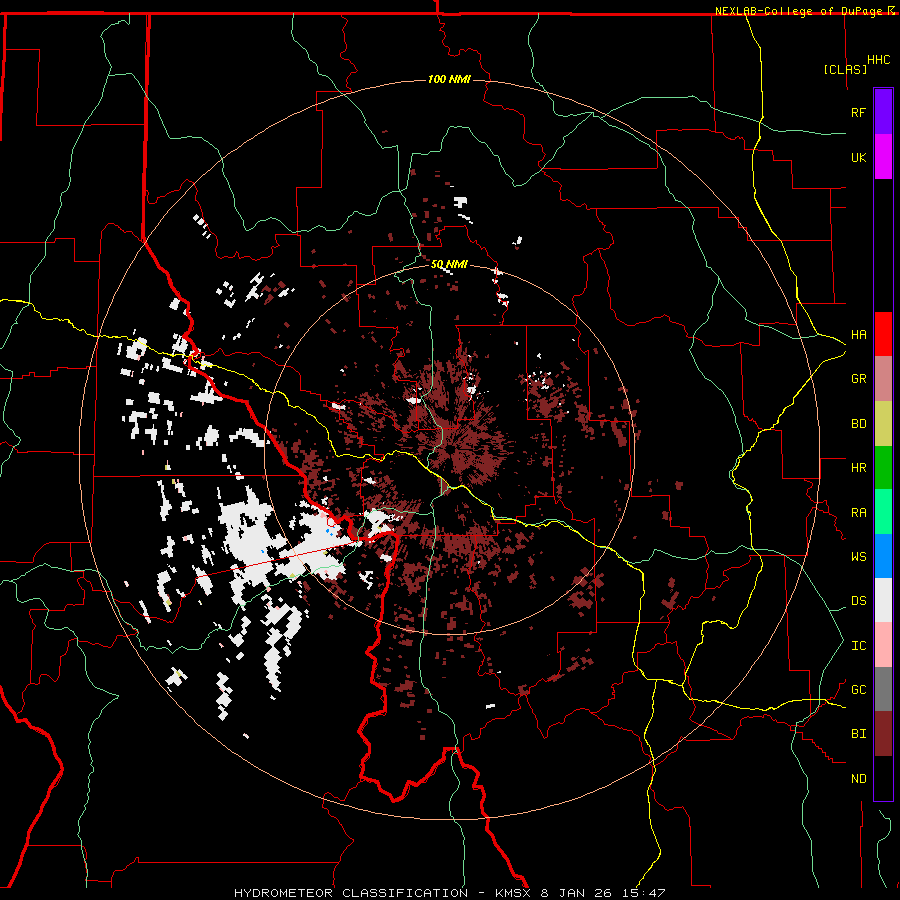Click the 'UK' legend label
Viewport: 900px width, 900px height.
(x=858, y=157)
